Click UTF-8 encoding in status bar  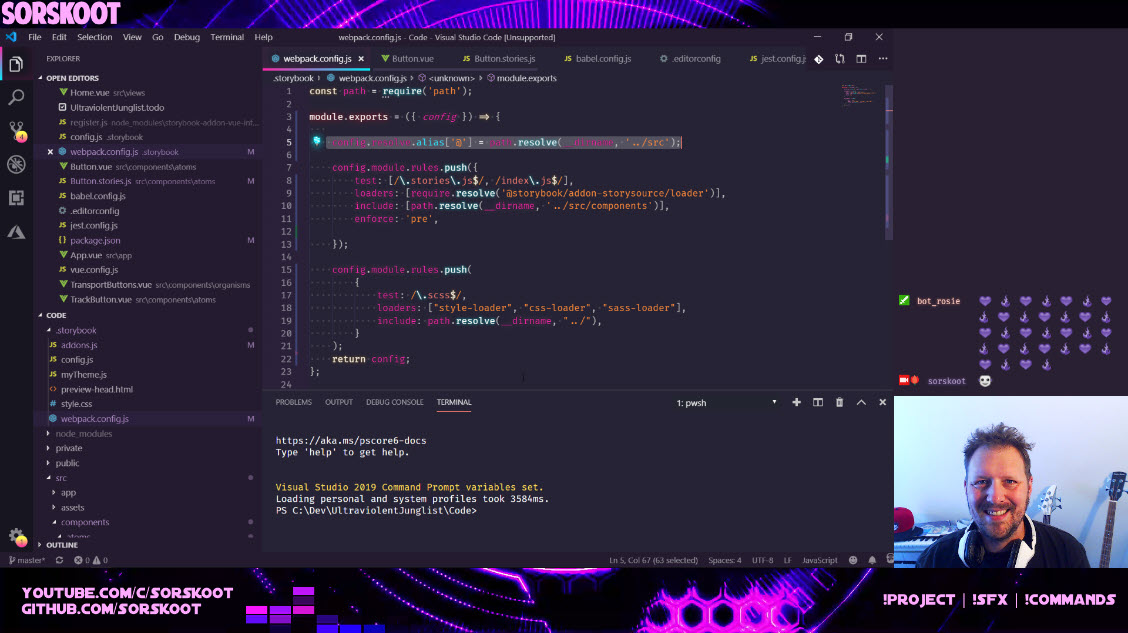763,560
